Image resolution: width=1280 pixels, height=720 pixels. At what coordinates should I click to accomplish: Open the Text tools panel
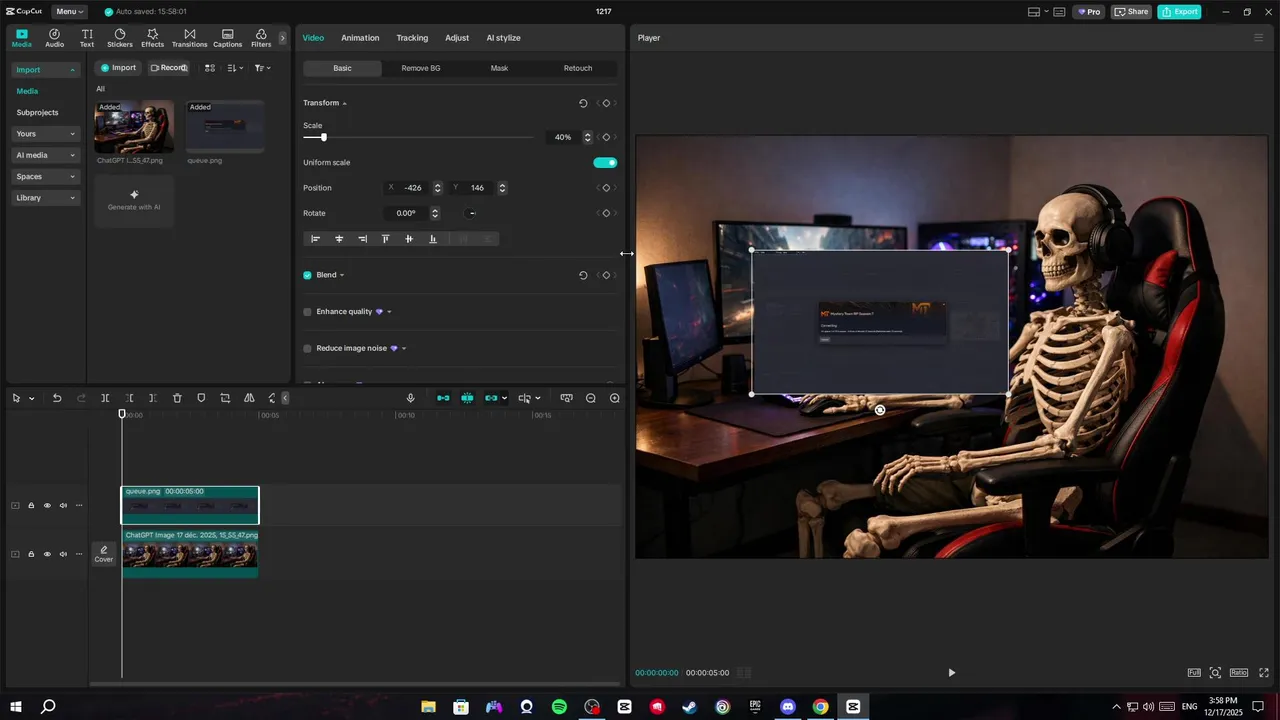[x=87, y=38]
